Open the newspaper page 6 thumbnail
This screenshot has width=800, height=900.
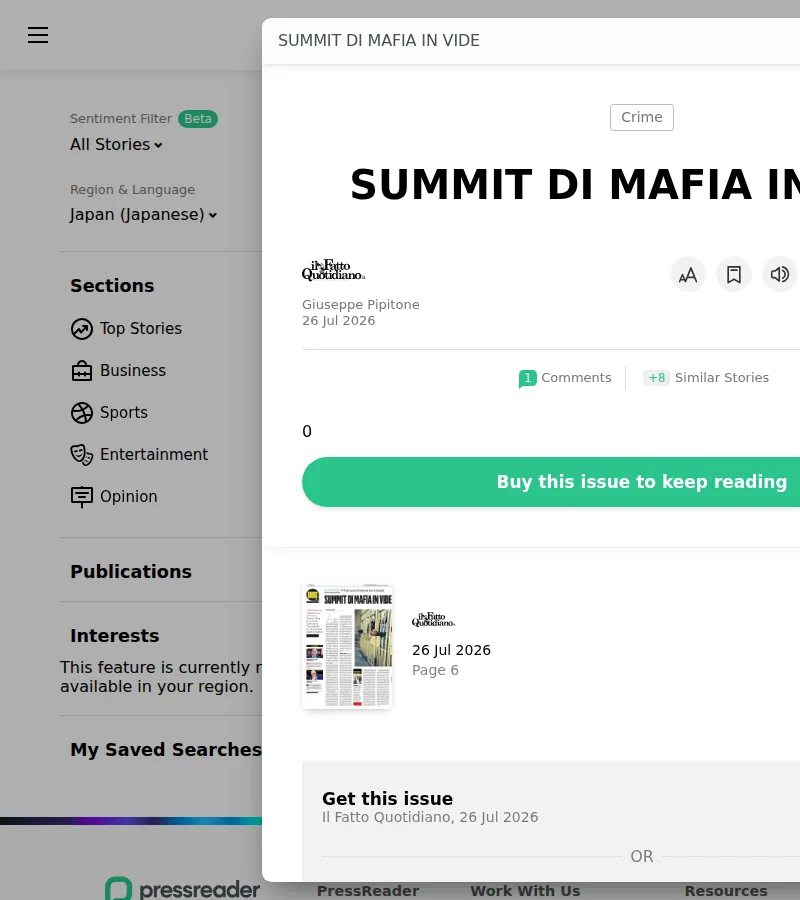[x=347, y=646]
